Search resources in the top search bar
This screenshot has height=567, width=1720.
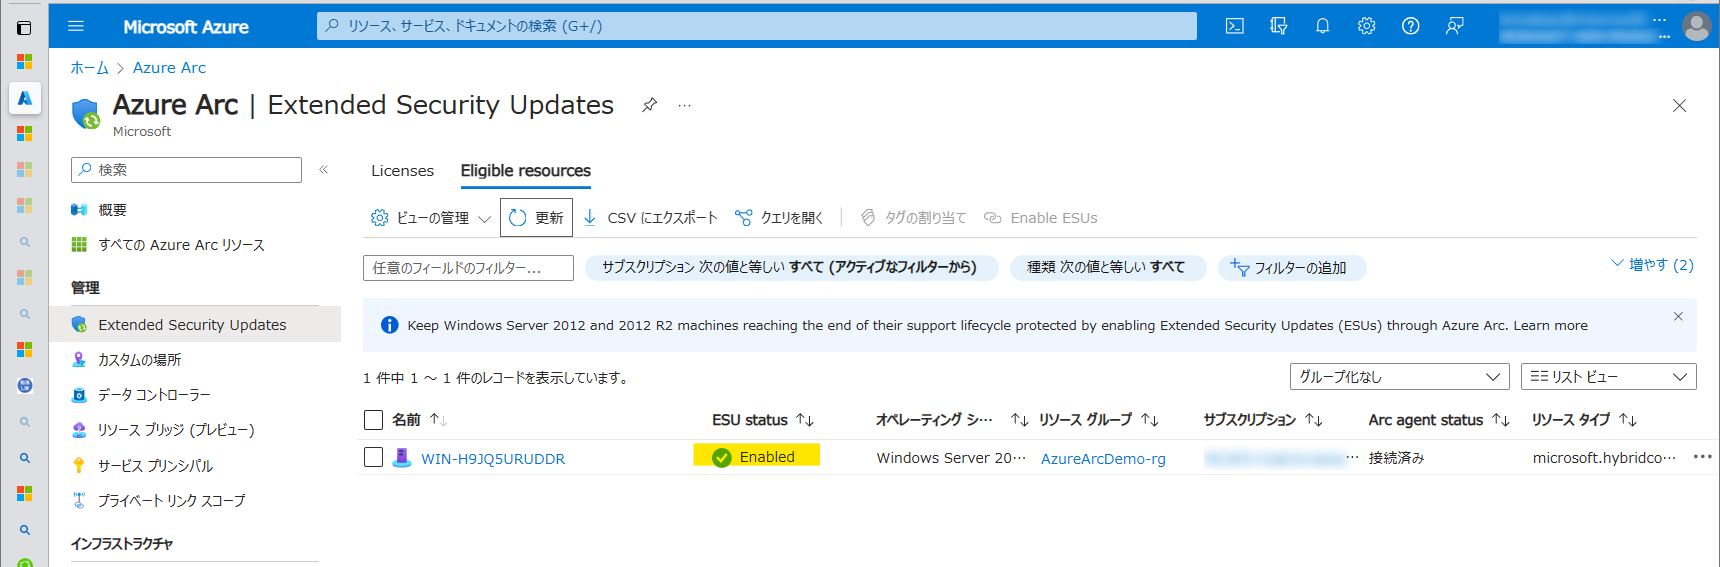coord(757,26)
